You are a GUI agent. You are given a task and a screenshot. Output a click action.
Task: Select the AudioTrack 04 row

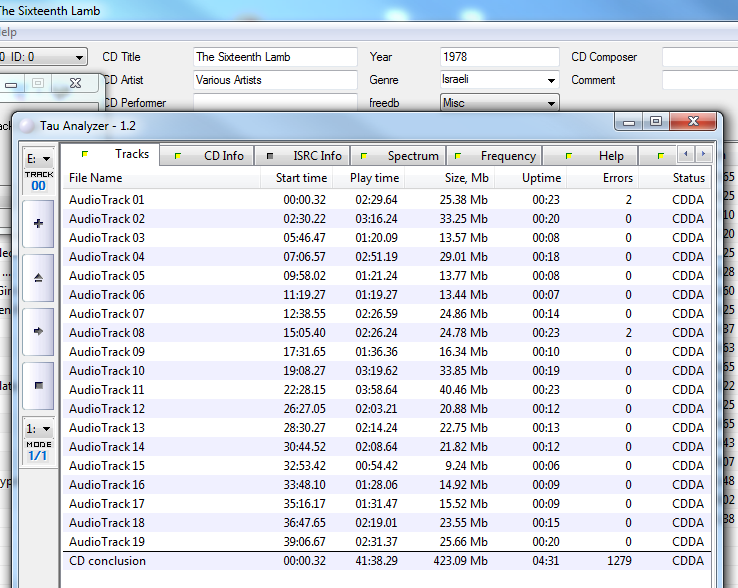click(386, 257)
